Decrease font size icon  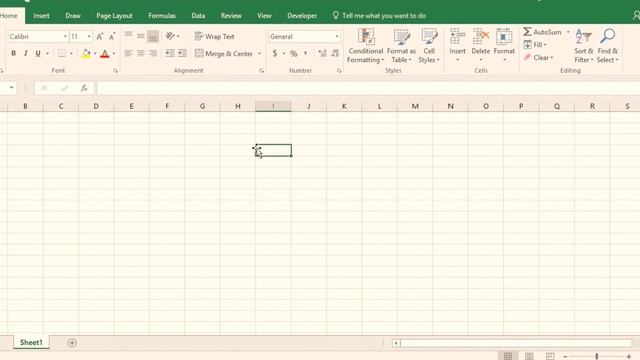[111, 36]
